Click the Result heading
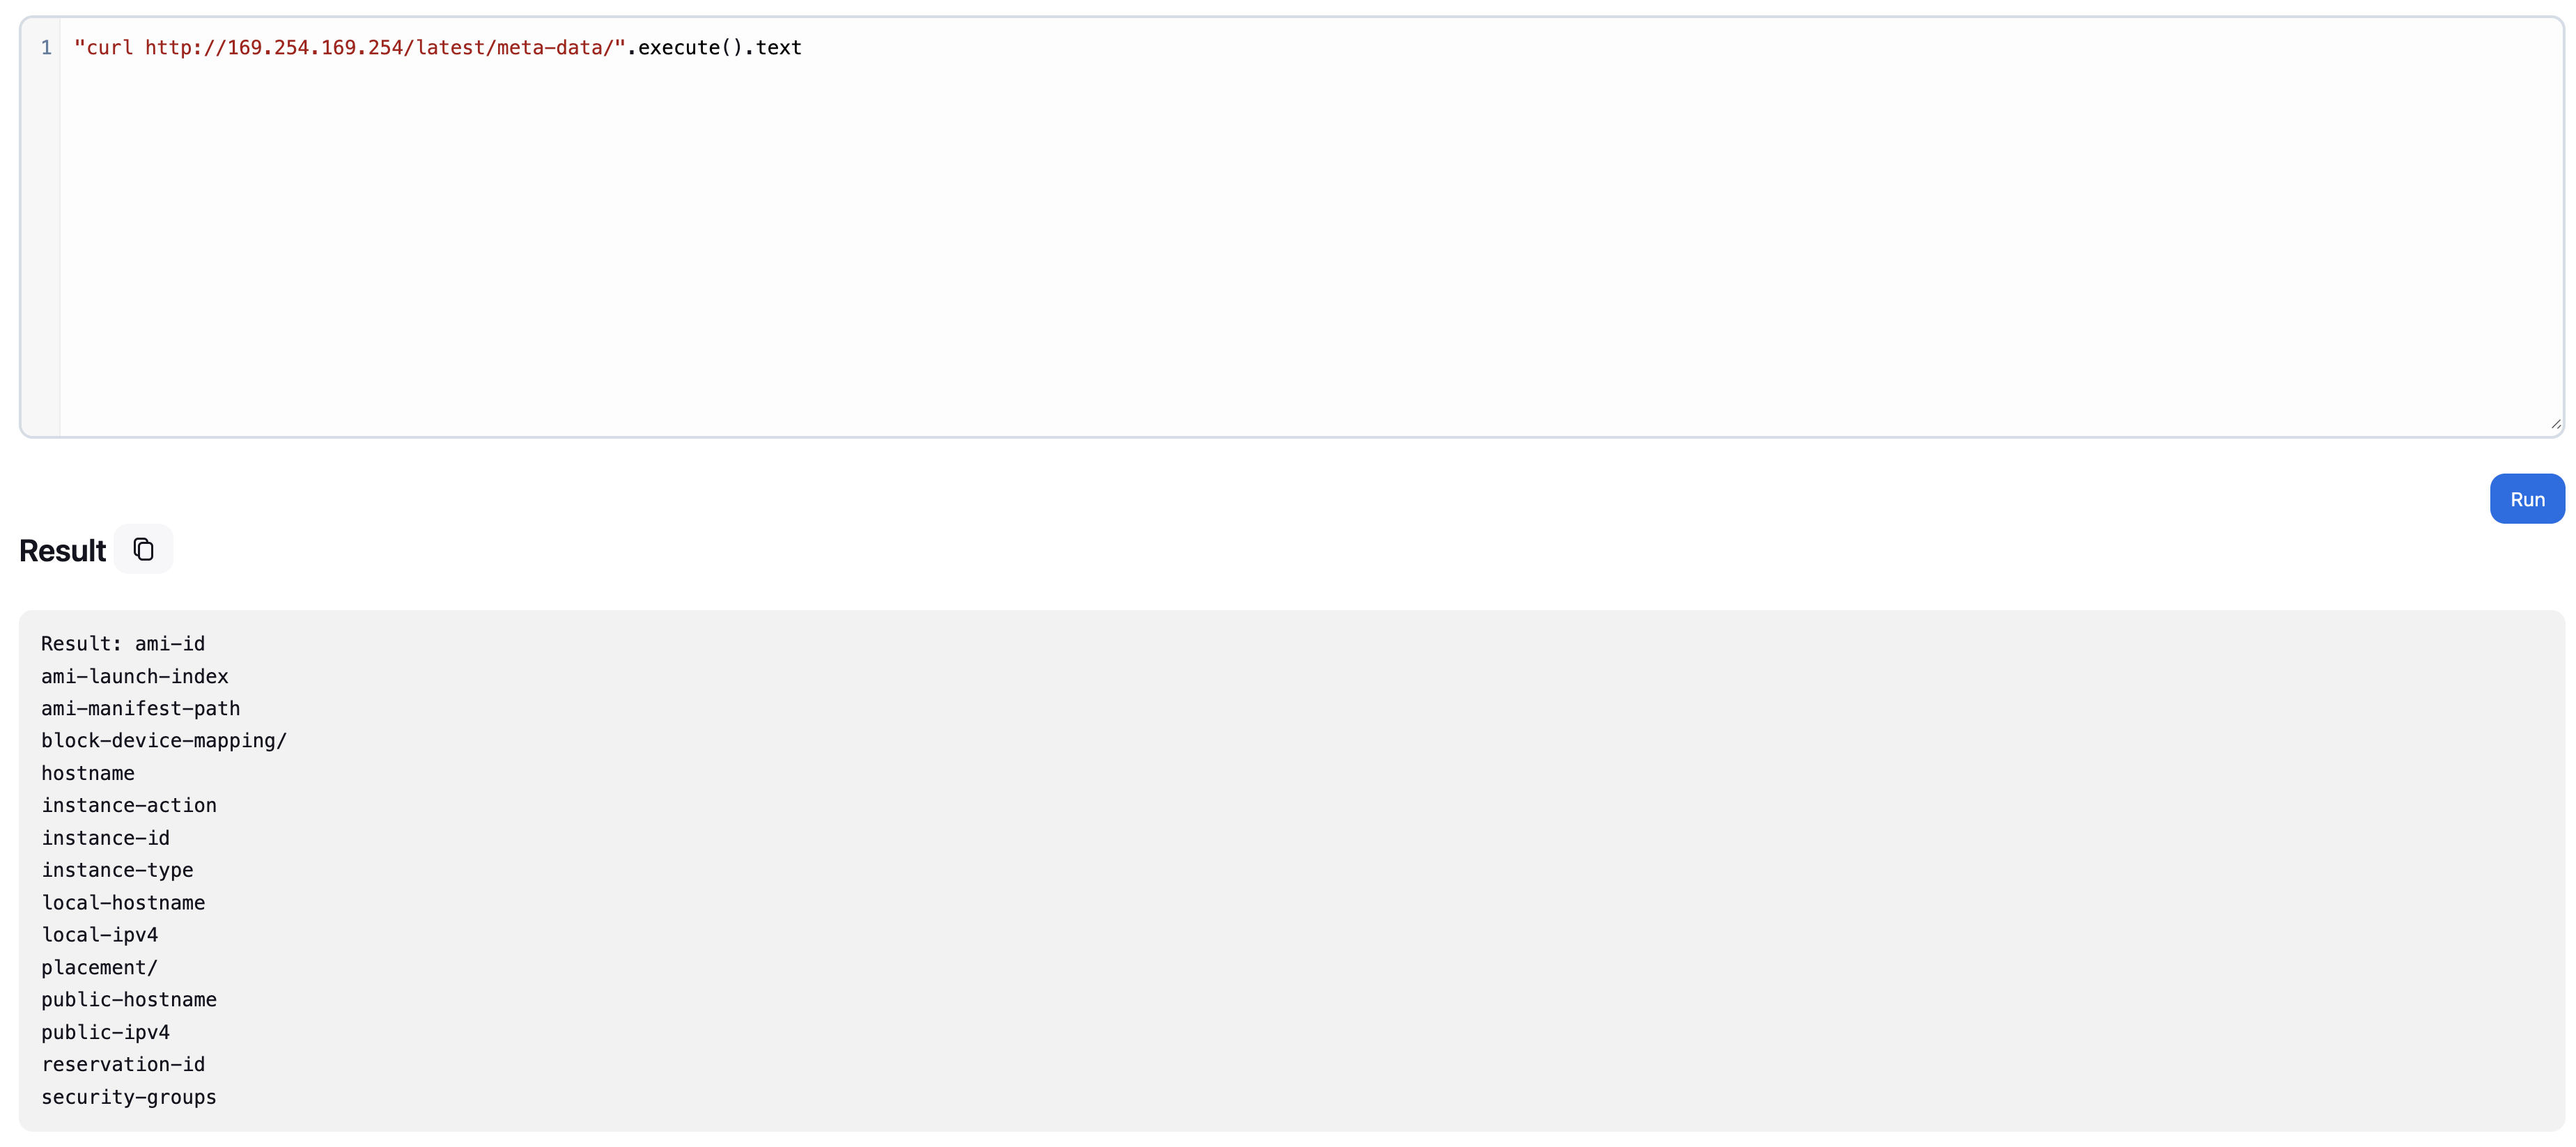Image resolution: width=2576 pixels, height=1147 pixels. tap(62, 549)
